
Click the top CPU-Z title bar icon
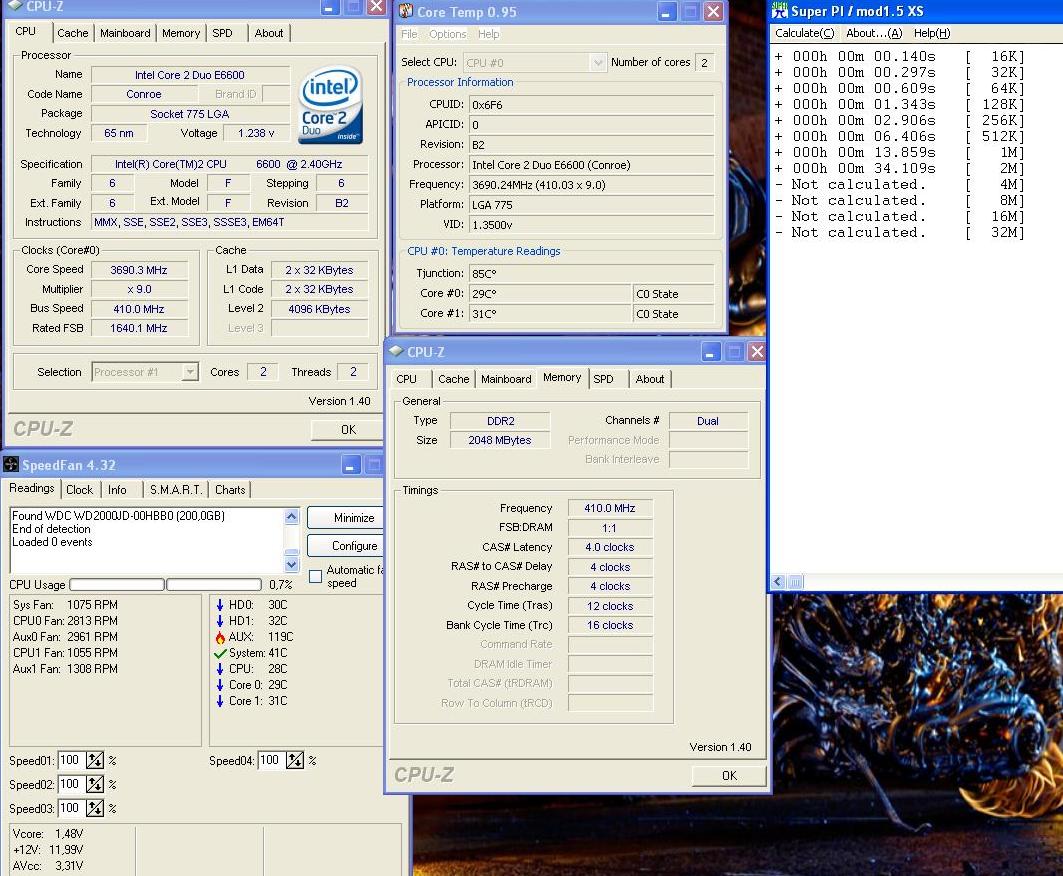point(15,5)
